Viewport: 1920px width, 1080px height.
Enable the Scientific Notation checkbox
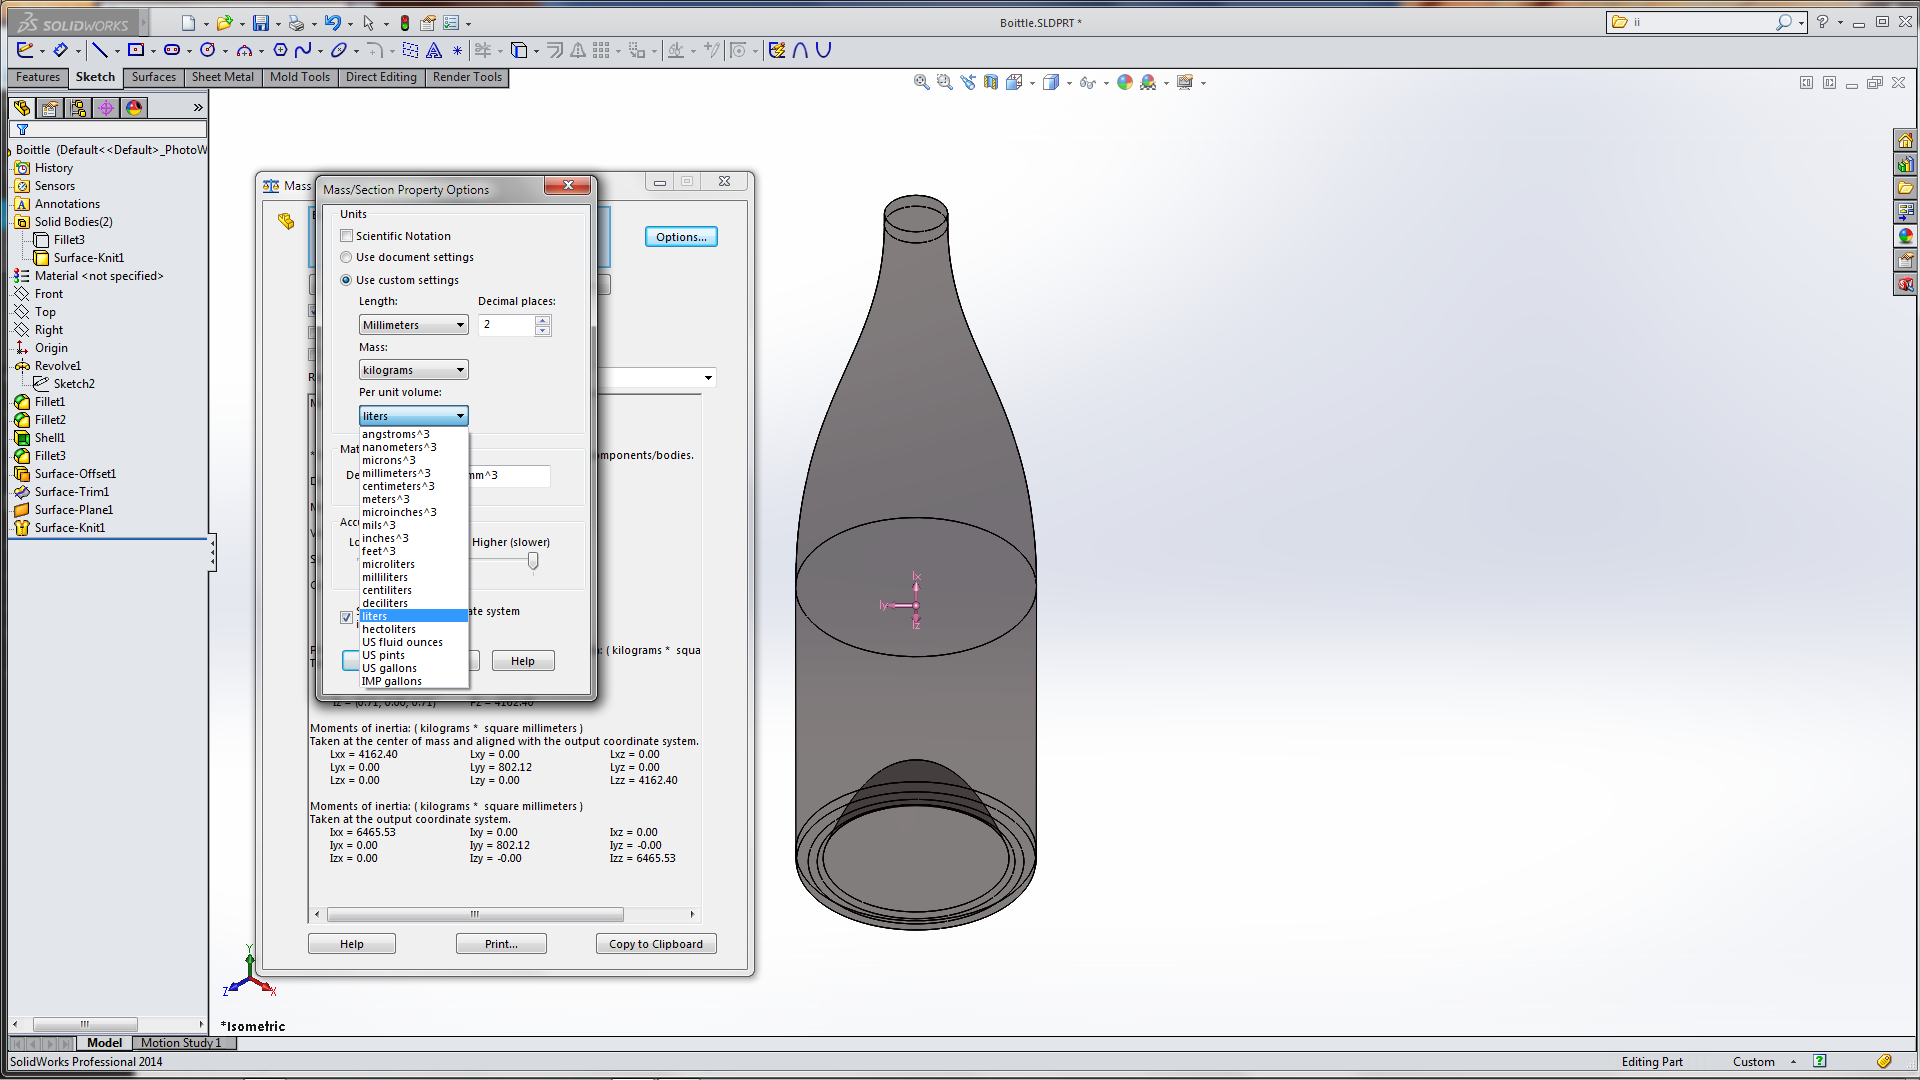[347, 236]
